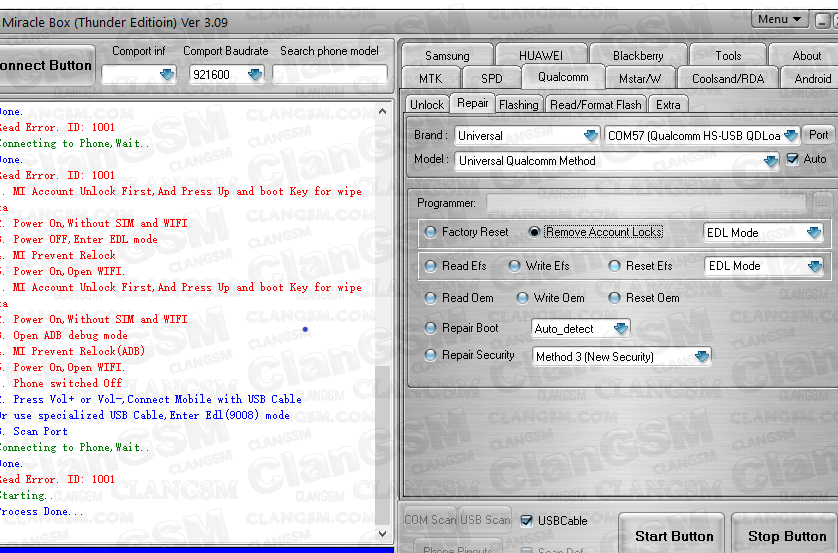838x553 pixels.
Task: Select the Read Oem radio button
Action: (430, 298)
